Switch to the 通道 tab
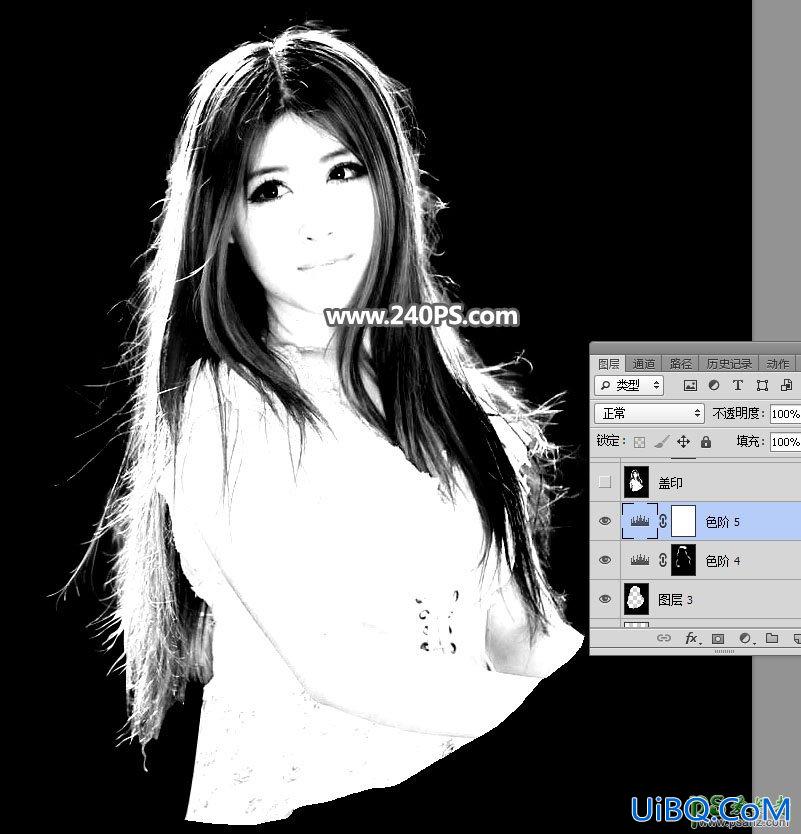This screenshot has height=834, width=801. click(x=644, y=364)
